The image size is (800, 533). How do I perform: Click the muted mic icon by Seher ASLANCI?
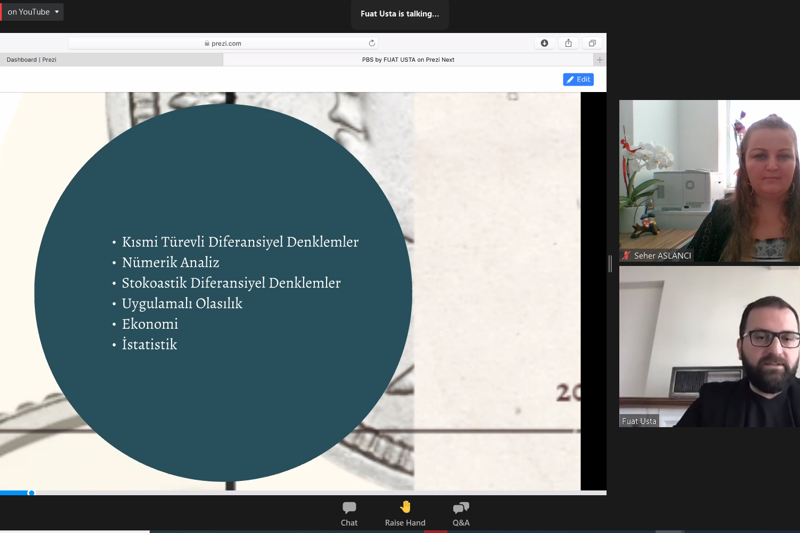point(626,256)
